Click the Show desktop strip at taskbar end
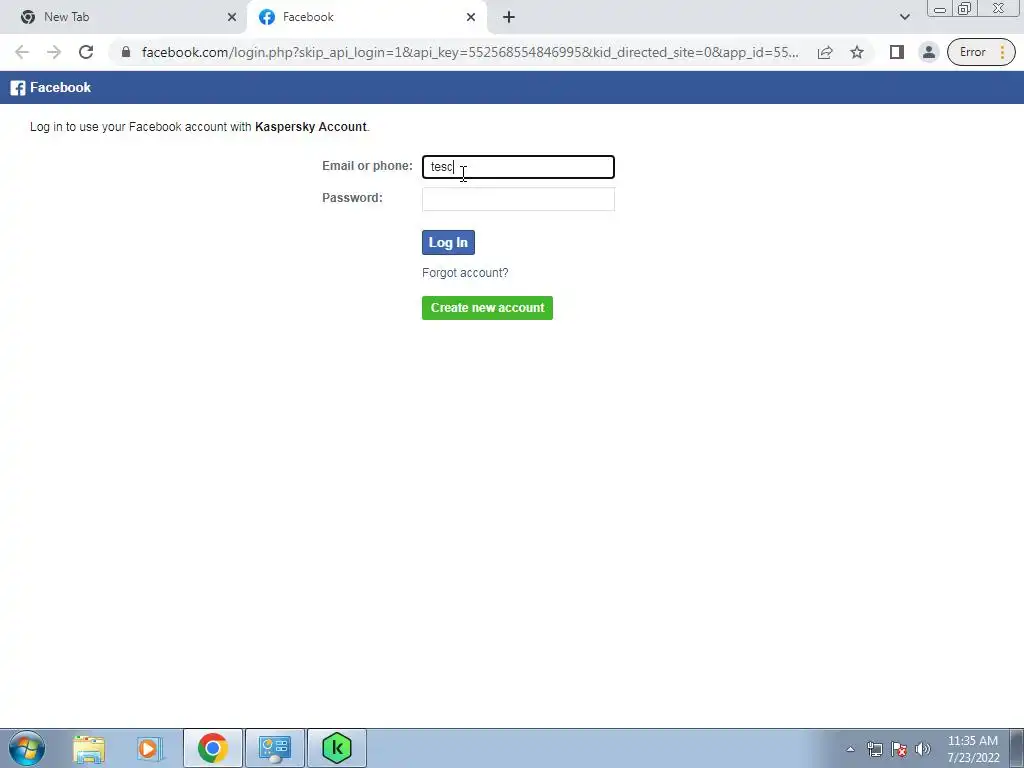The height and width of the screenshot is (768, 1024). click(x=1017, y=748)
